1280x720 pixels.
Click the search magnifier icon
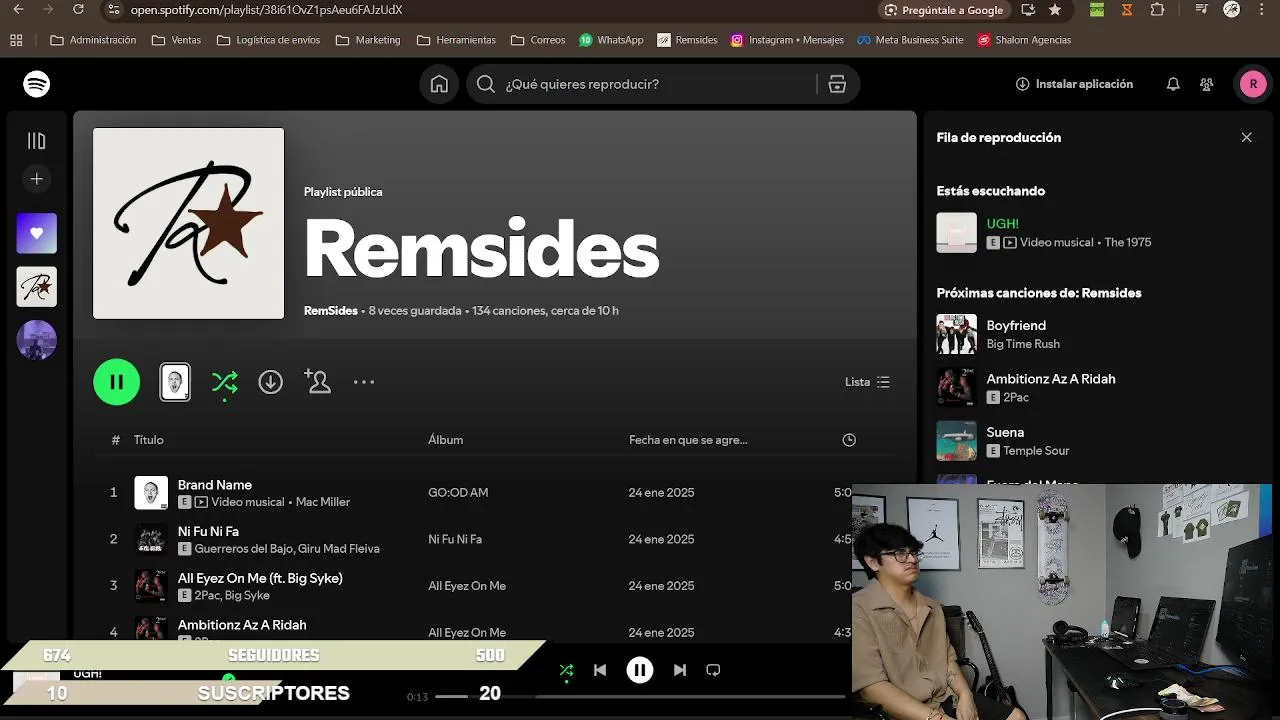coord(486,84)
